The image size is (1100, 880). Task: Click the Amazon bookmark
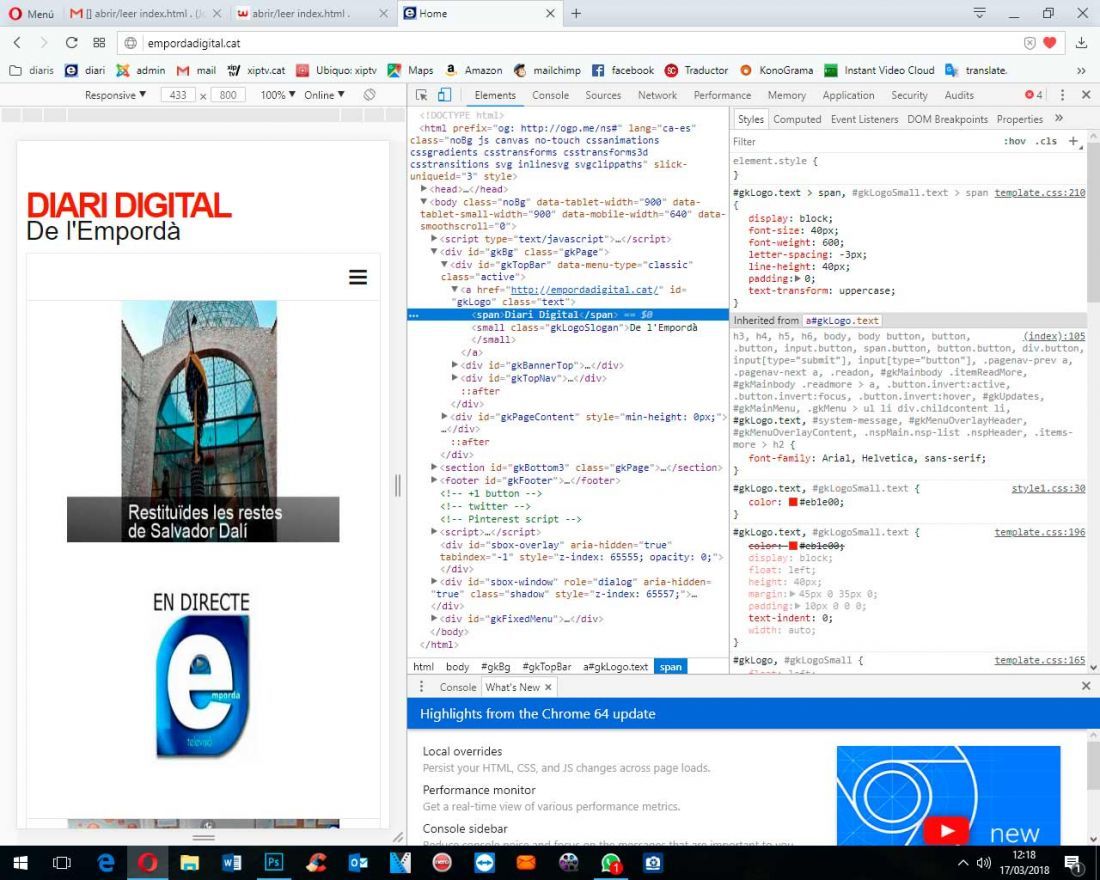click(474, 70)
